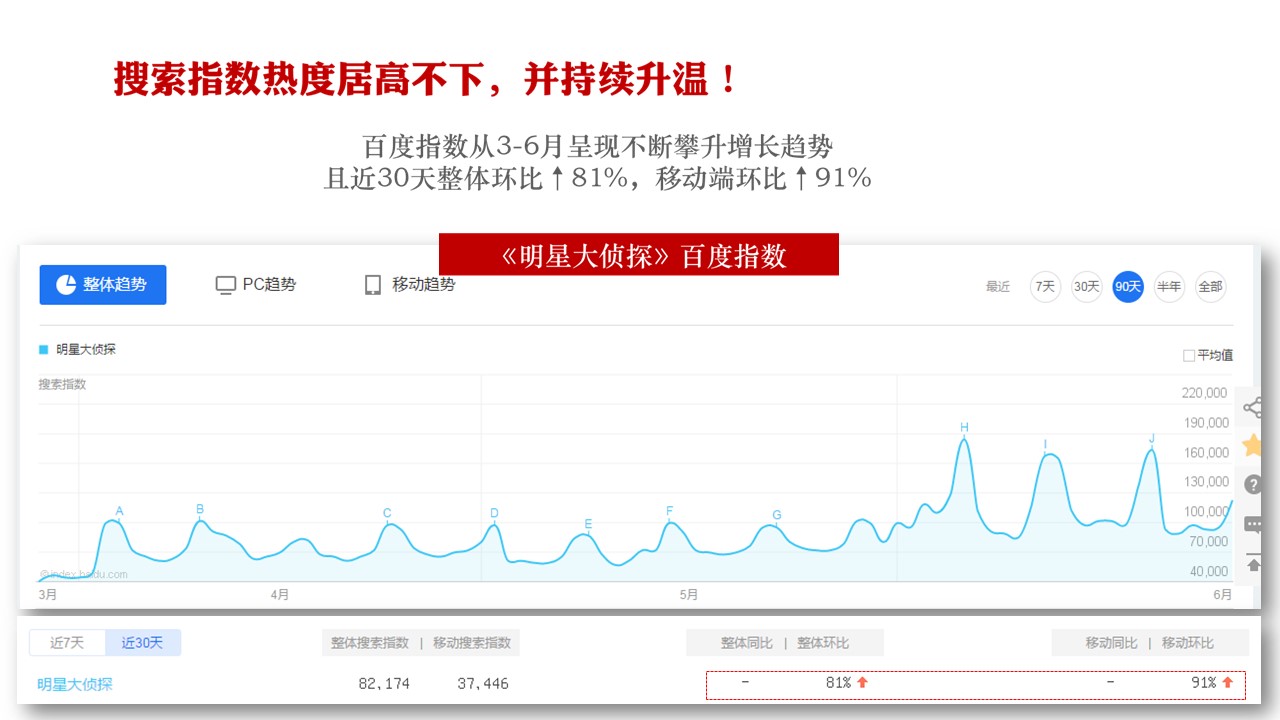Click the 最近 label before range buttons
The width and height of the screenshot is (1280, 720).
click(x=998, y=287)
